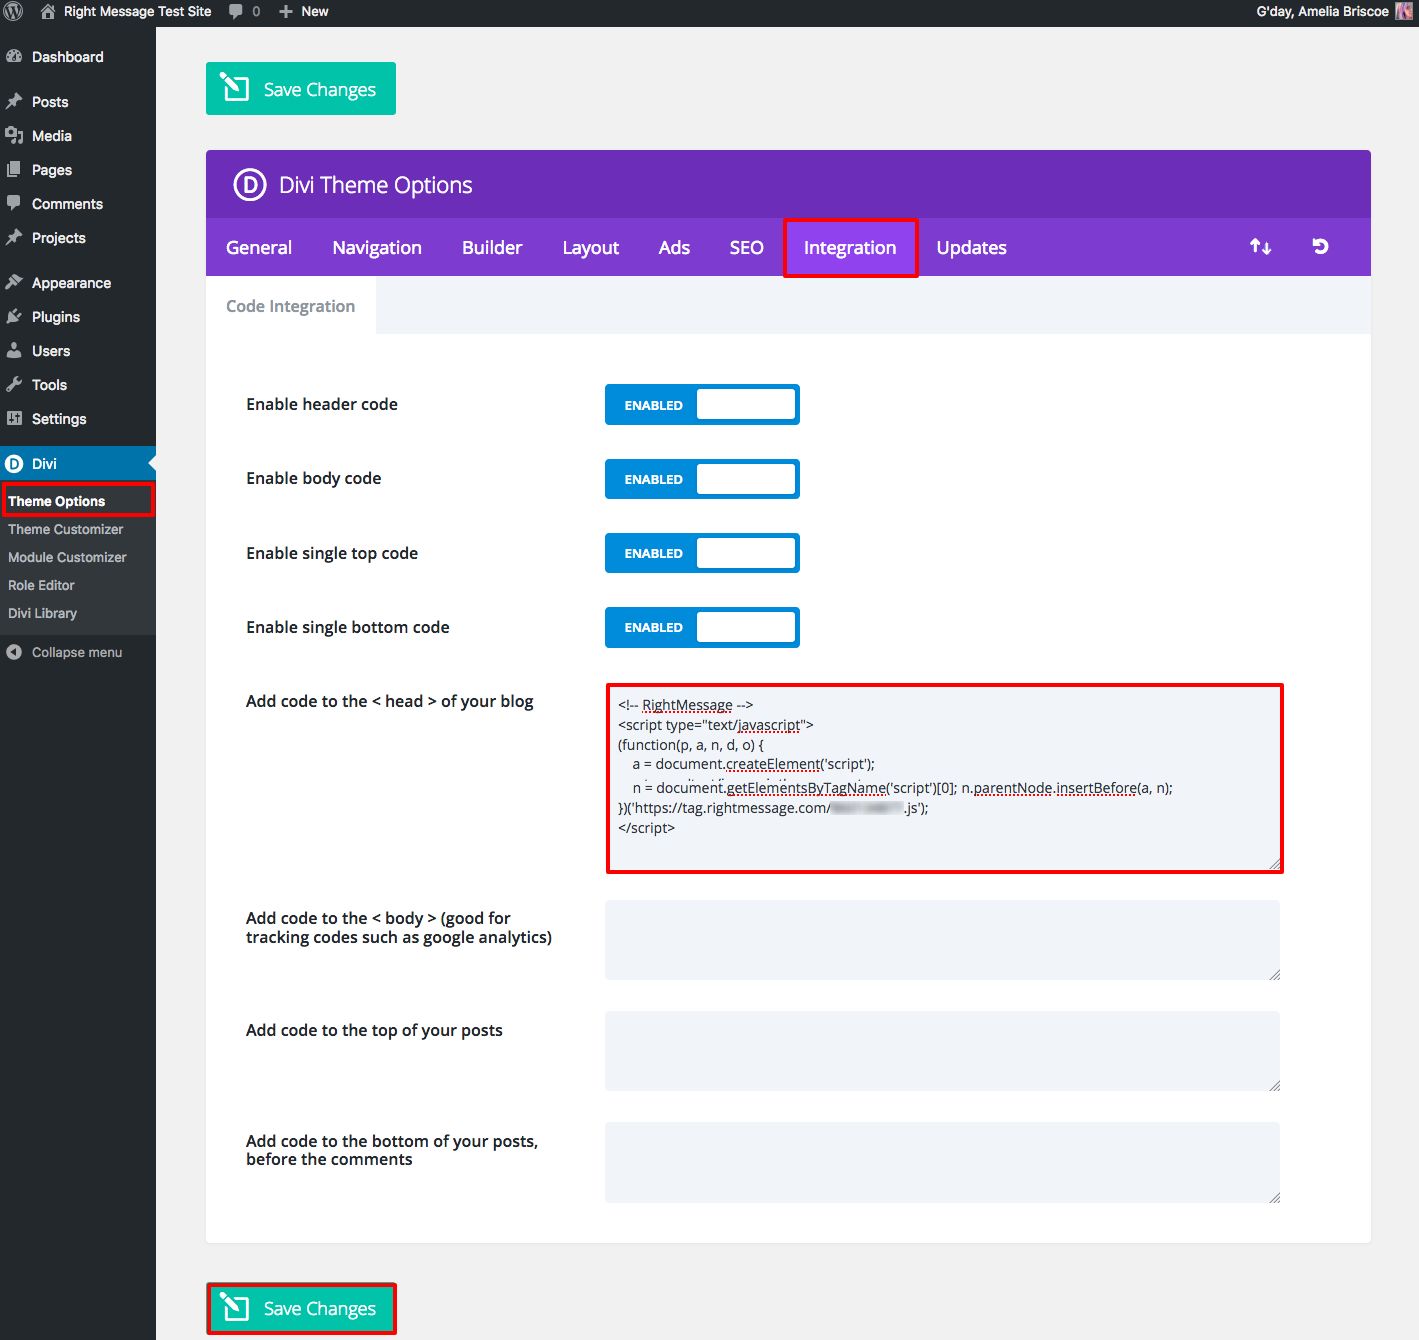
Task: Click the Collapse menu label
Action: tap(77, 652)
